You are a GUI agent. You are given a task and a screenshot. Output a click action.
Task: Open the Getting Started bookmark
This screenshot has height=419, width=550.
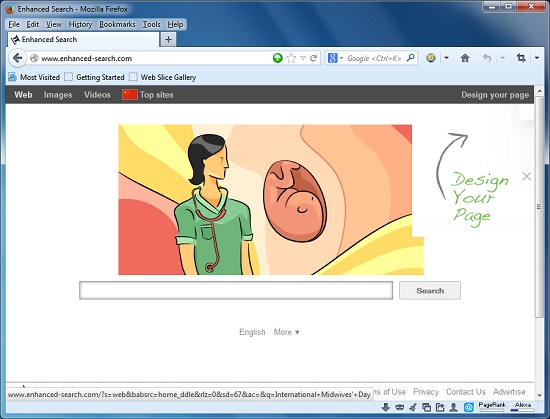[x=95, y=77]
